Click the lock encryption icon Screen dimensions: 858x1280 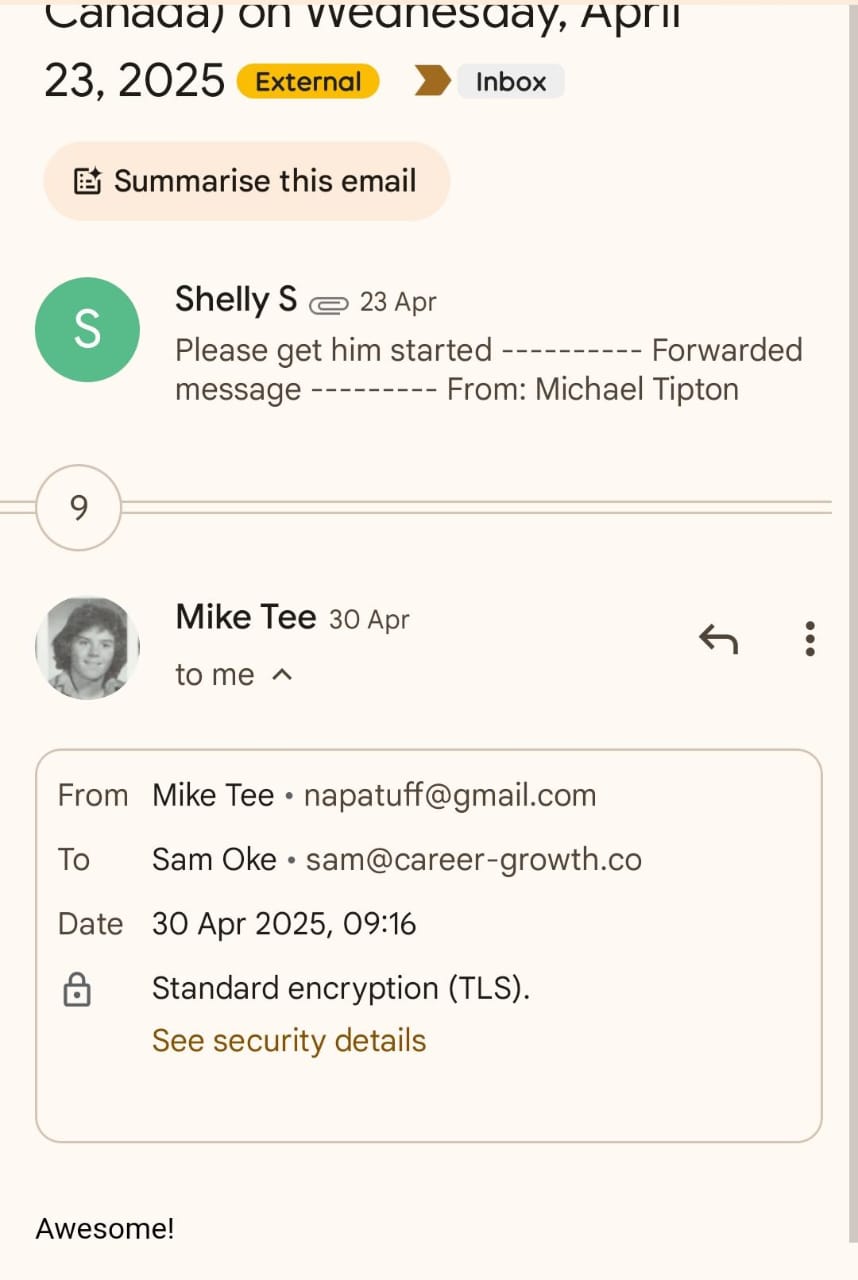[77, 990]
